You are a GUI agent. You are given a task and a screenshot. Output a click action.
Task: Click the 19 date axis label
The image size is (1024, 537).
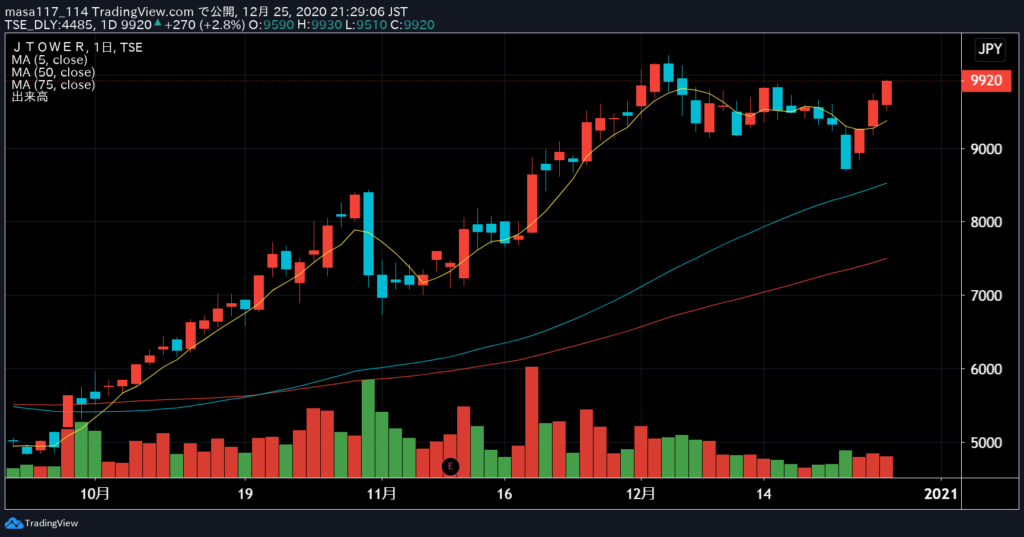[x=245, y=494]
